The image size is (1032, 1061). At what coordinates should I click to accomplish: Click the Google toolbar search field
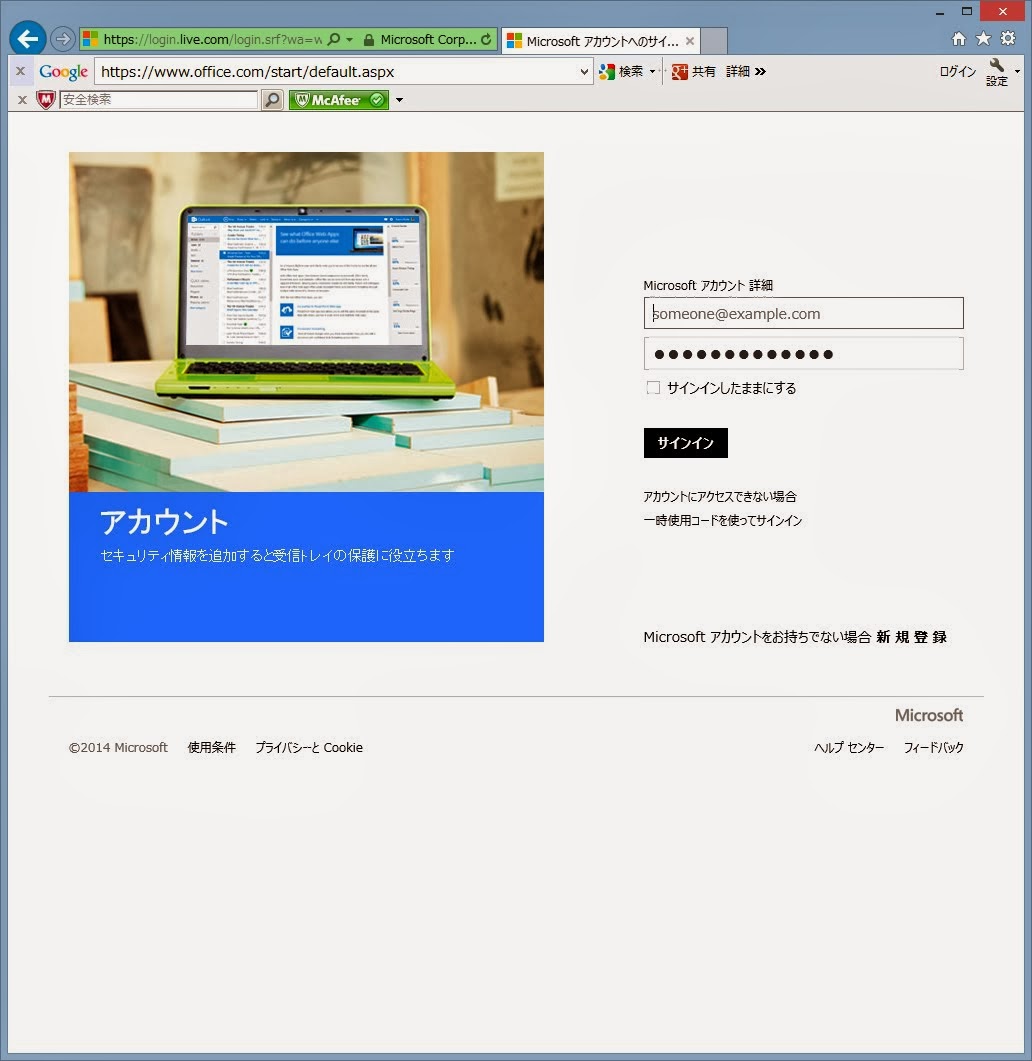pos(337,72)
